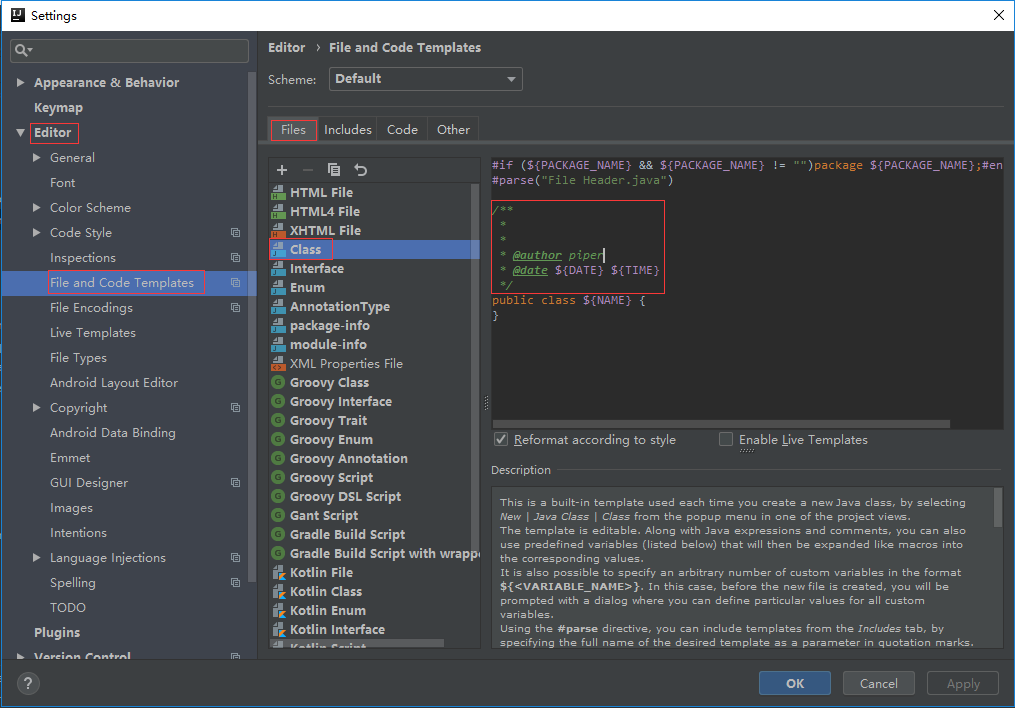Switch to the Includes tab
Viewport: 1015px width, 708px height.
pos(348,129)
